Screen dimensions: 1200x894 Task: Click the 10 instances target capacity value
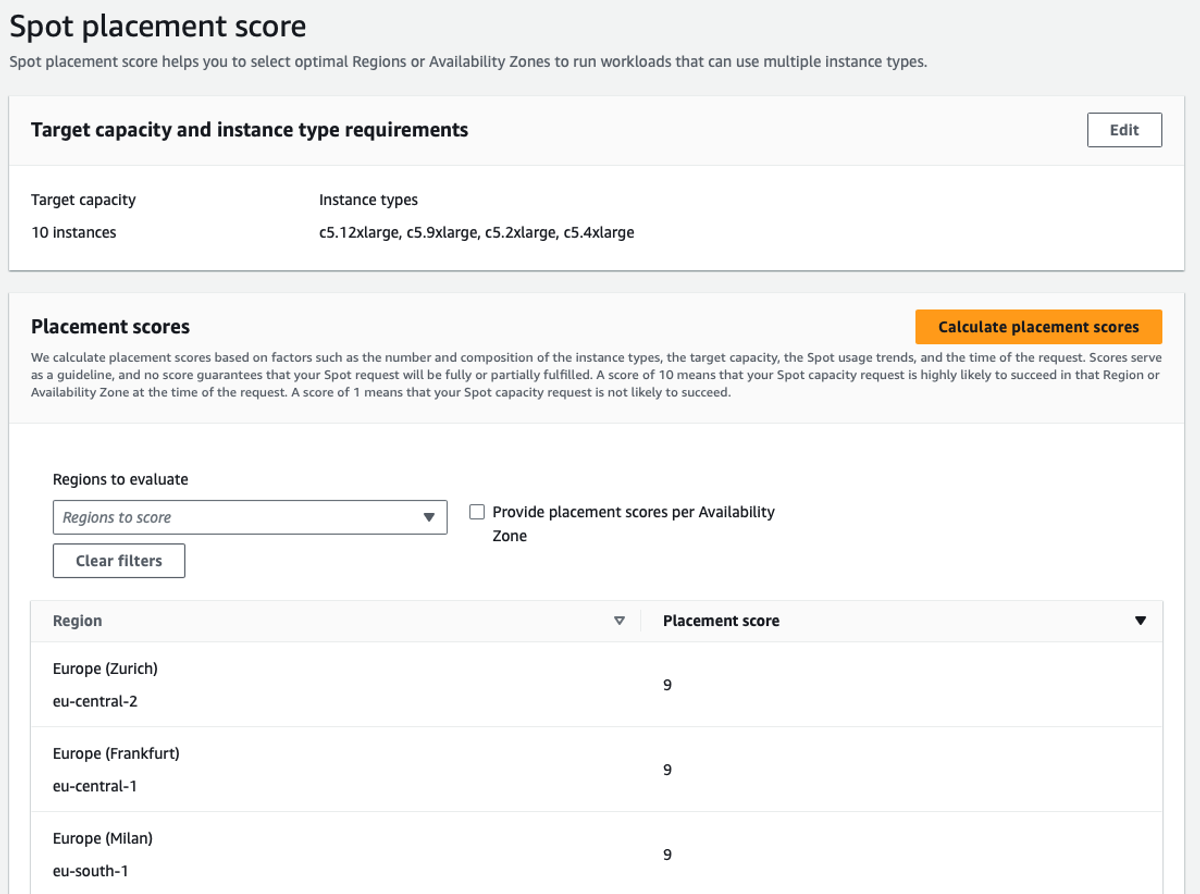73,232
